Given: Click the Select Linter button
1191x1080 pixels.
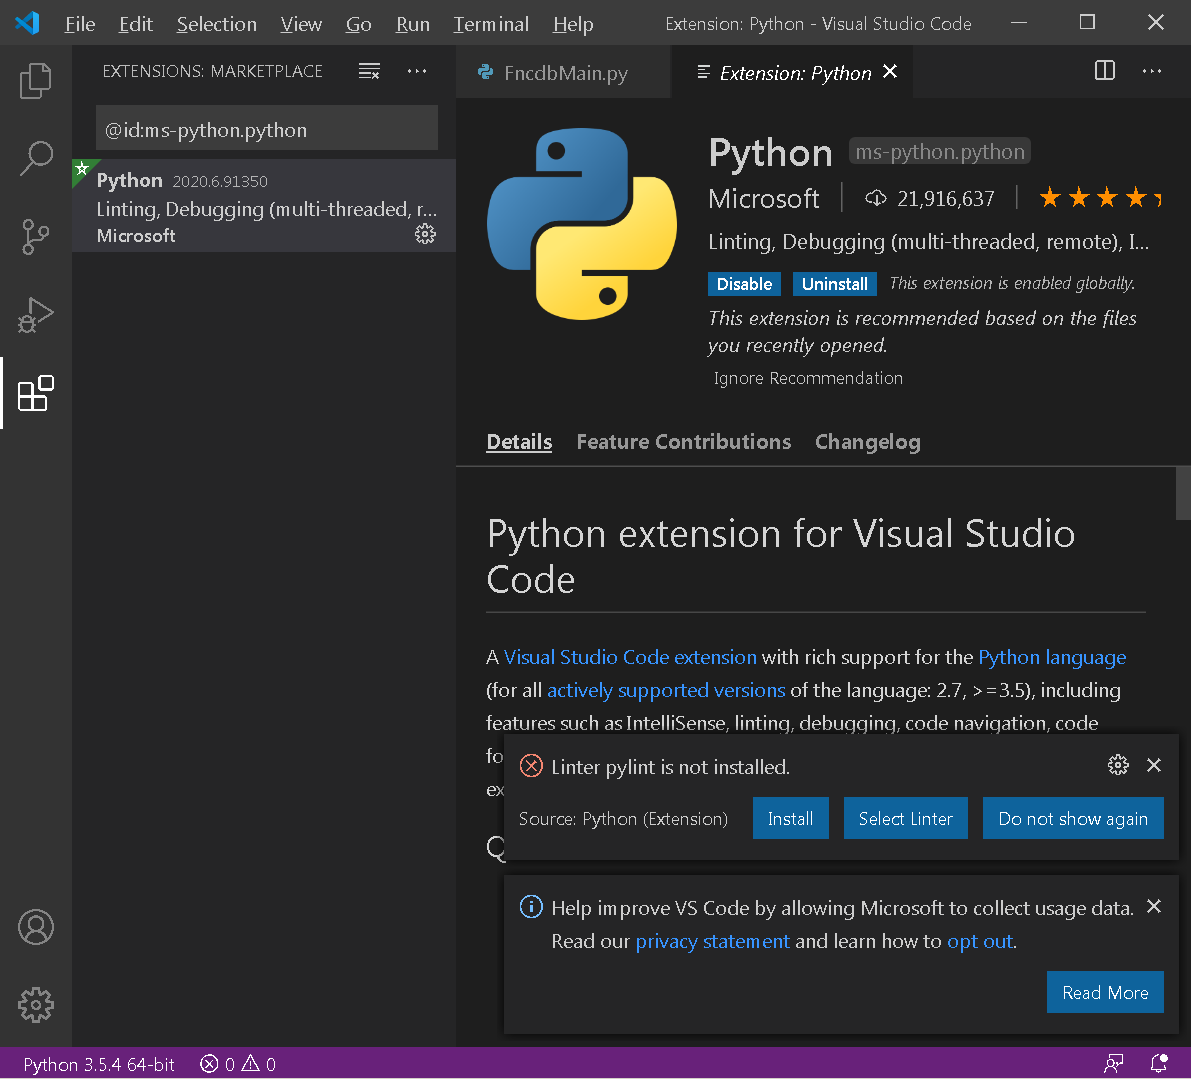Looking at the screenshot, I should click(905, 819).
